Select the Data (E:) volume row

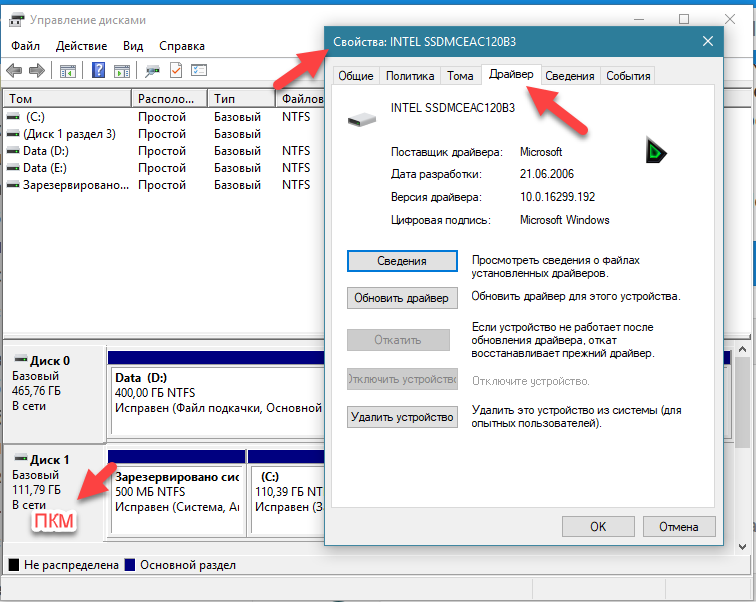pyautogui.click(x=164, y=168)
